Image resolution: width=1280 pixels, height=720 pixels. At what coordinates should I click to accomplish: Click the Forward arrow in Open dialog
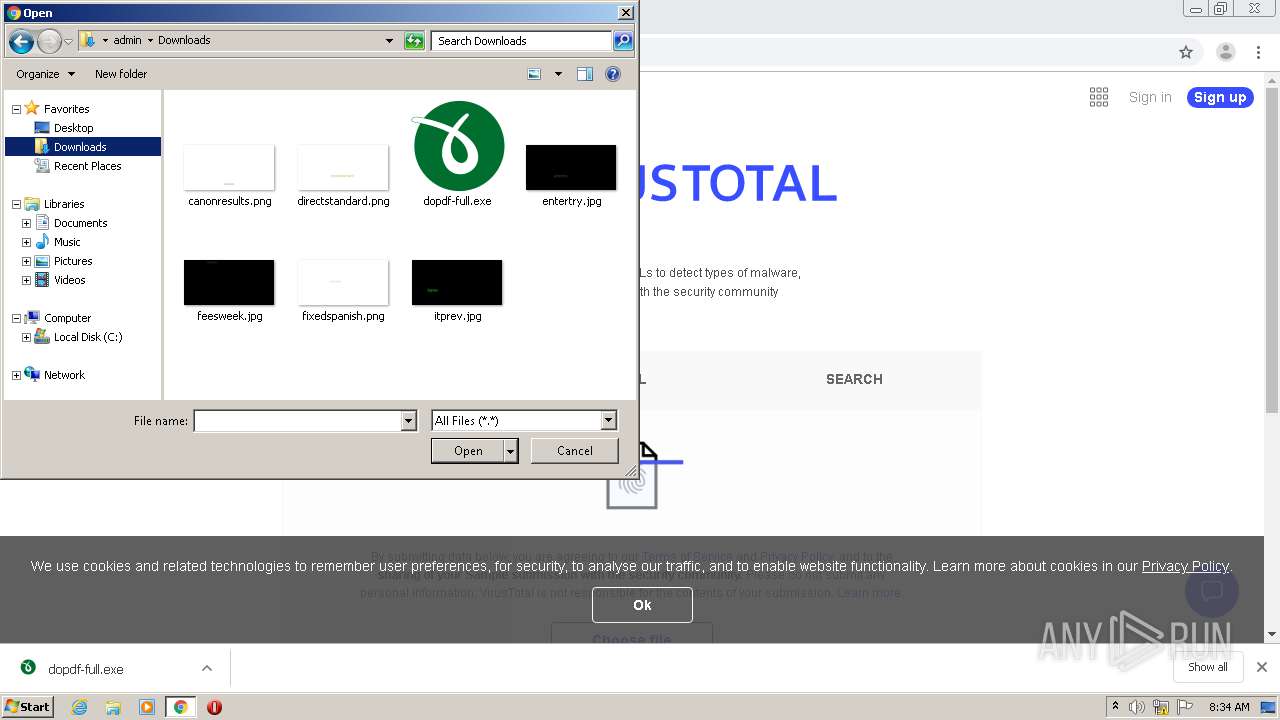[49, 41]
